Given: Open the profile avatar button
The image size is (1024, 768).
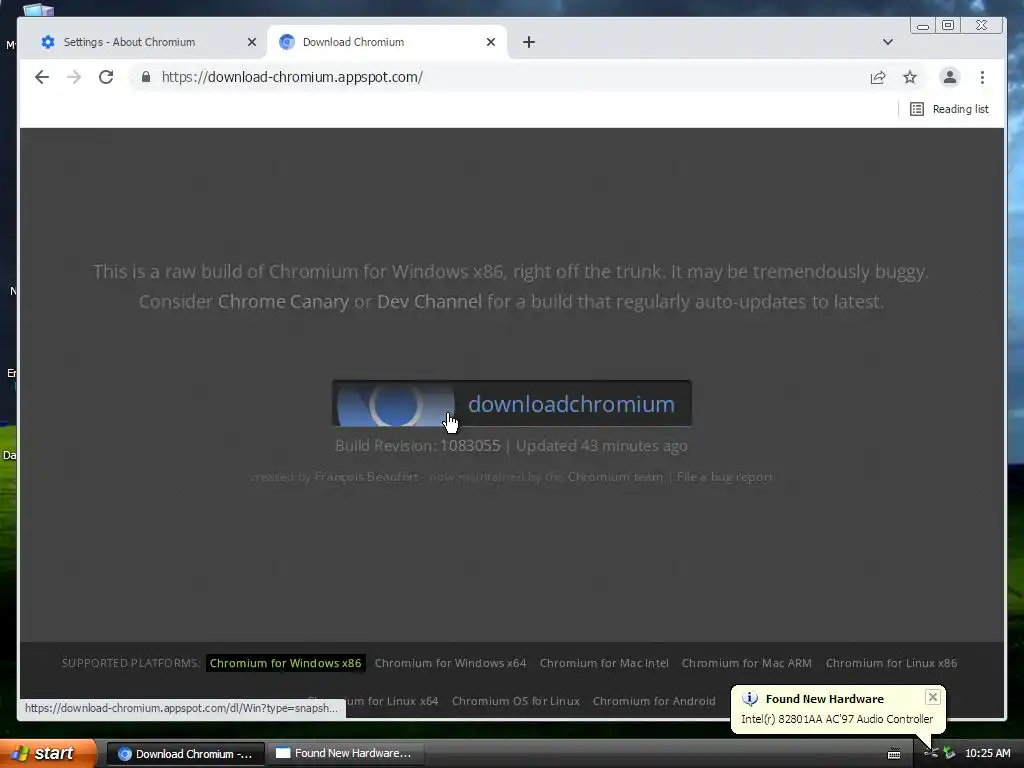Looking at the screenshot, I should click(950, 77).
